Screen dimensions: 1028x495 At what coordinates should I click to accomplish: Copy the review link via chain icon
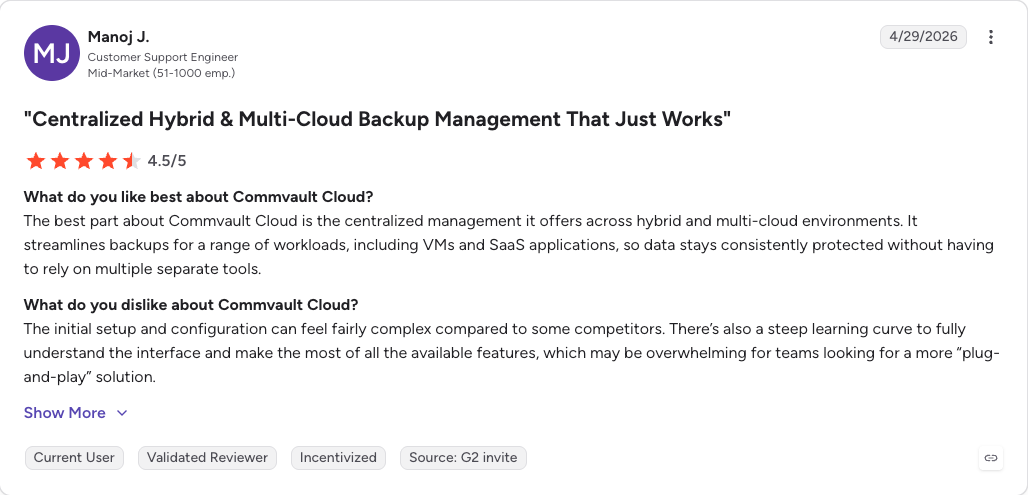point(991,458)
